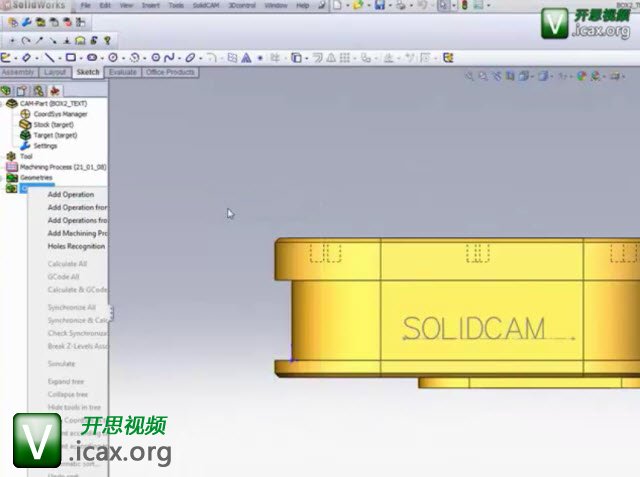
Task: Click the Rebuild traffic light icon
Action: click(464, 5)
